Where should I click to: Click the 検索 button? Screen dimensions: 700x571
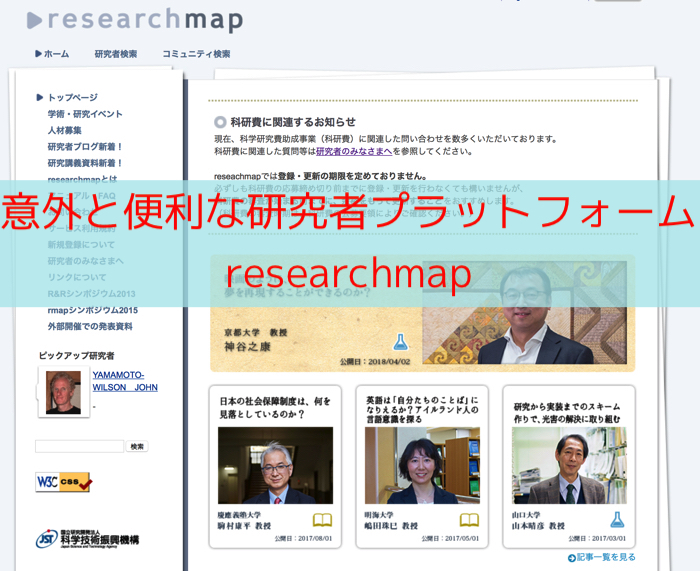pos(137,446)
